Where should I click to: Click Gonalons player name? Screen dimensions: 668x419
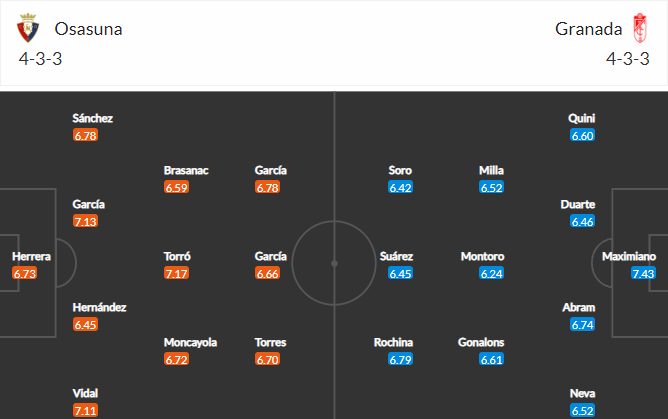click(x=481, y=342)
